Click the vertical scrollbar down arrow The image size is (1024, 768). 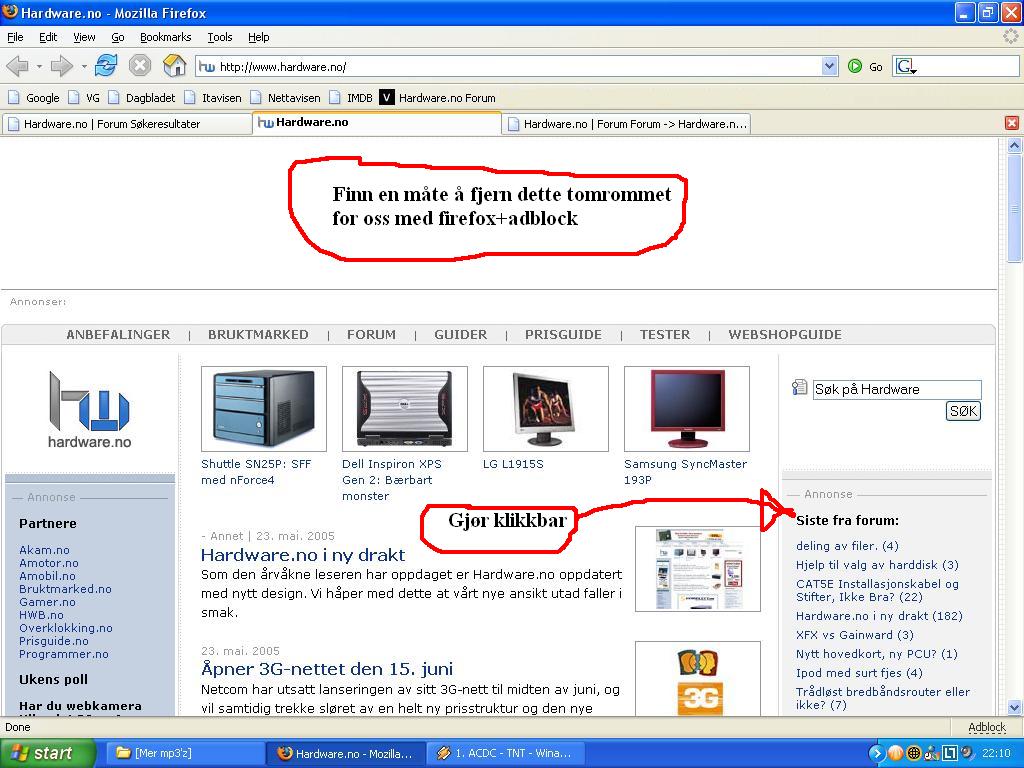(x=1014, y=707)
